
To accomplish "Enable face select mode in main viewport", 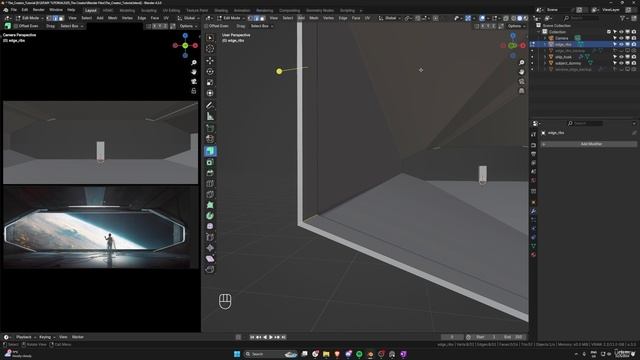I will click(x=262, y=18).
